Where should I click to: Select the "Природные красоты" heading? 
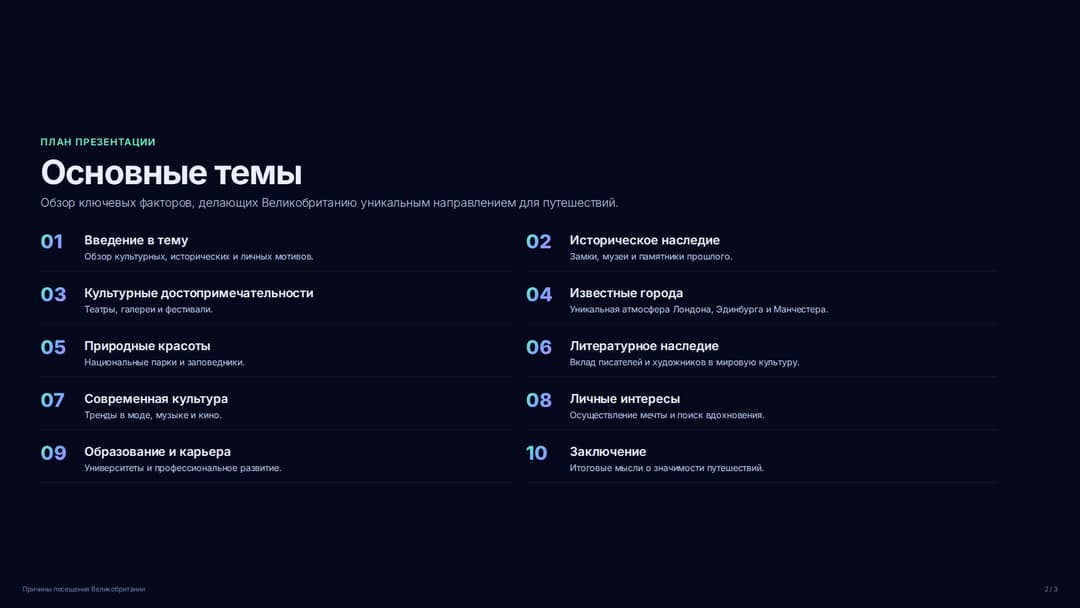pos(147,346)
